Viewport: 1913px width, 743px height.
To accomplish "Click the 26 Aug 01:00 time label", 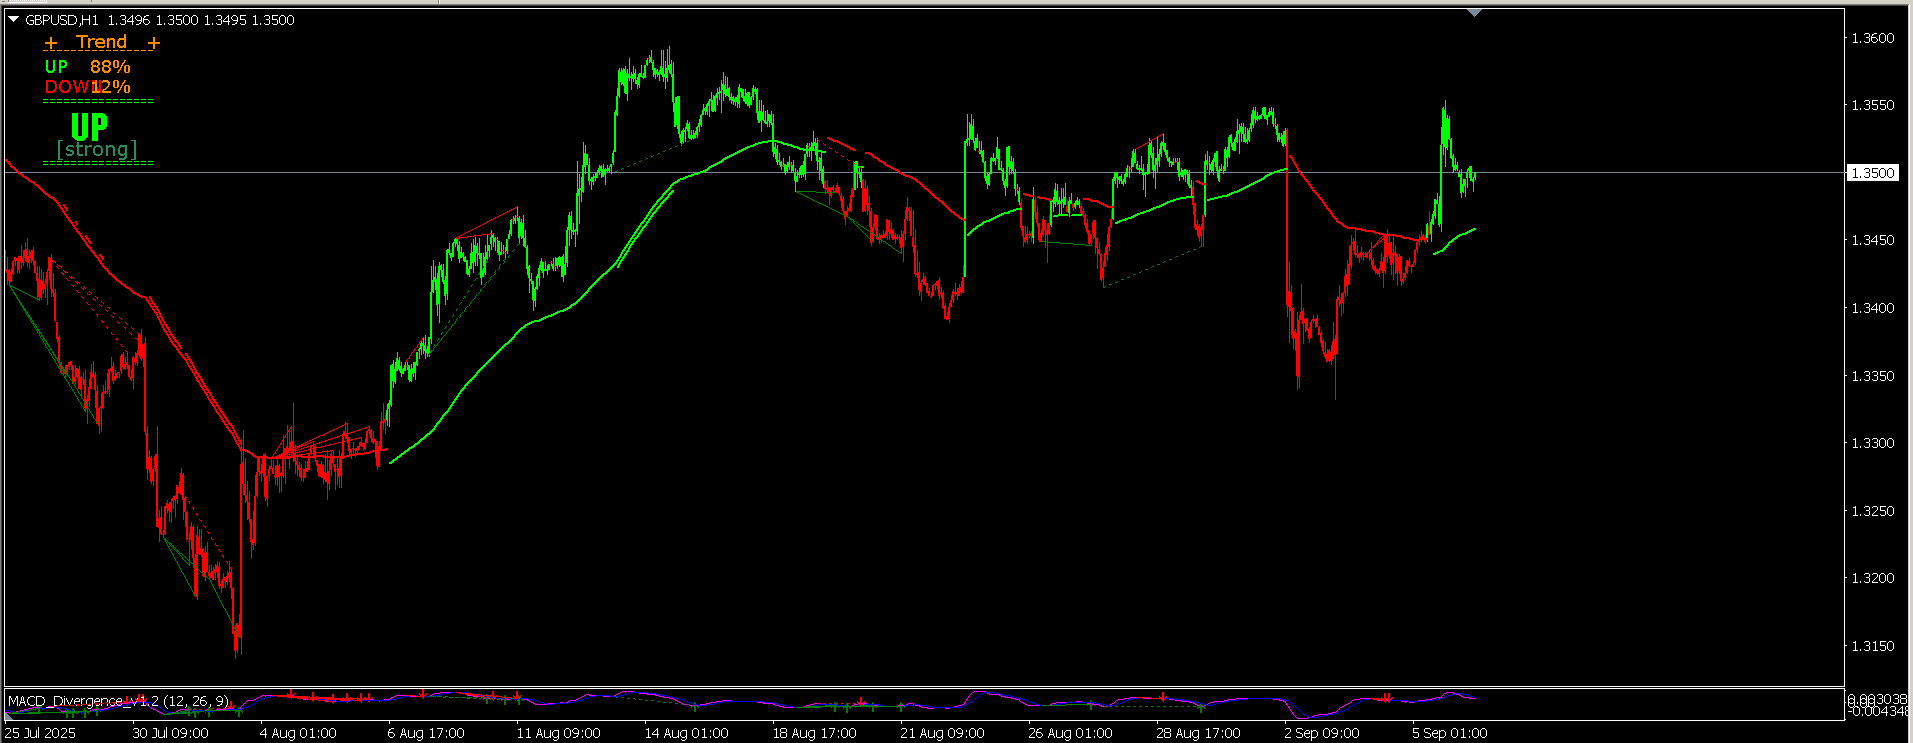I will point(1070,733).
